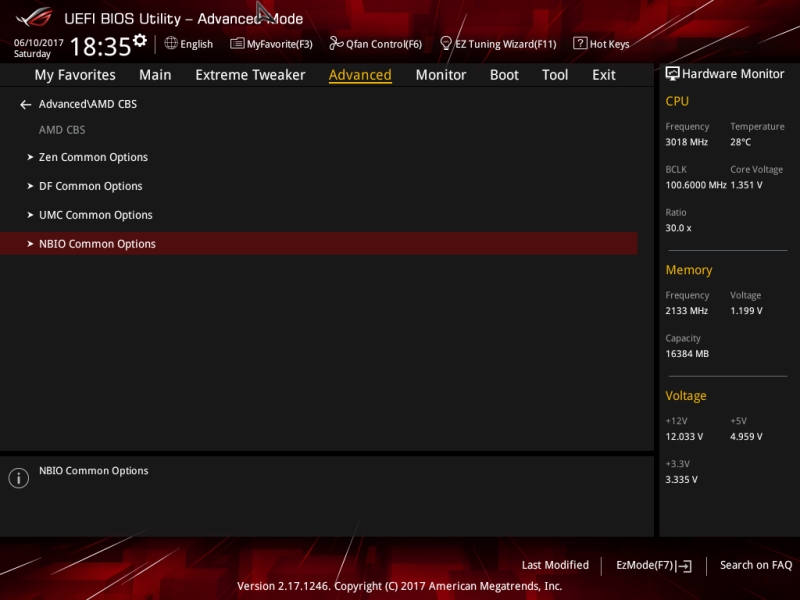Click the globe language icon
This screenshot has width=800, height=600.
click(171, 43)
